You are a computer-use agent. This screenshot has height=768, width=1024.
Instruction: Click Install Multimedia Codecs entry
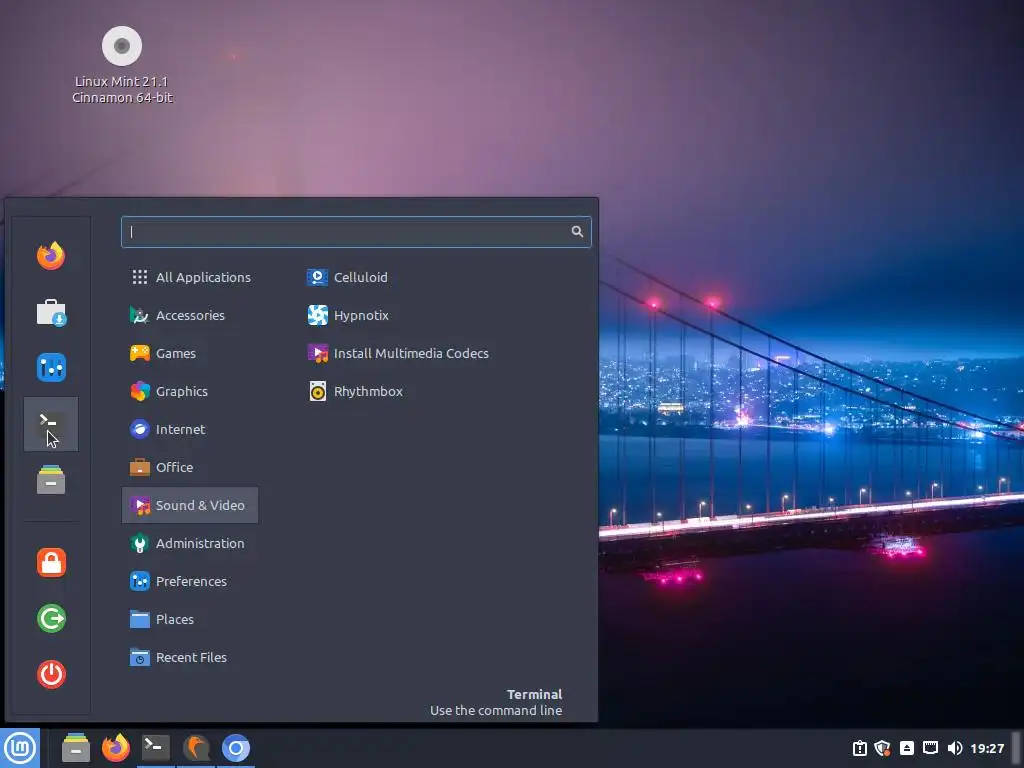point(398,353)
